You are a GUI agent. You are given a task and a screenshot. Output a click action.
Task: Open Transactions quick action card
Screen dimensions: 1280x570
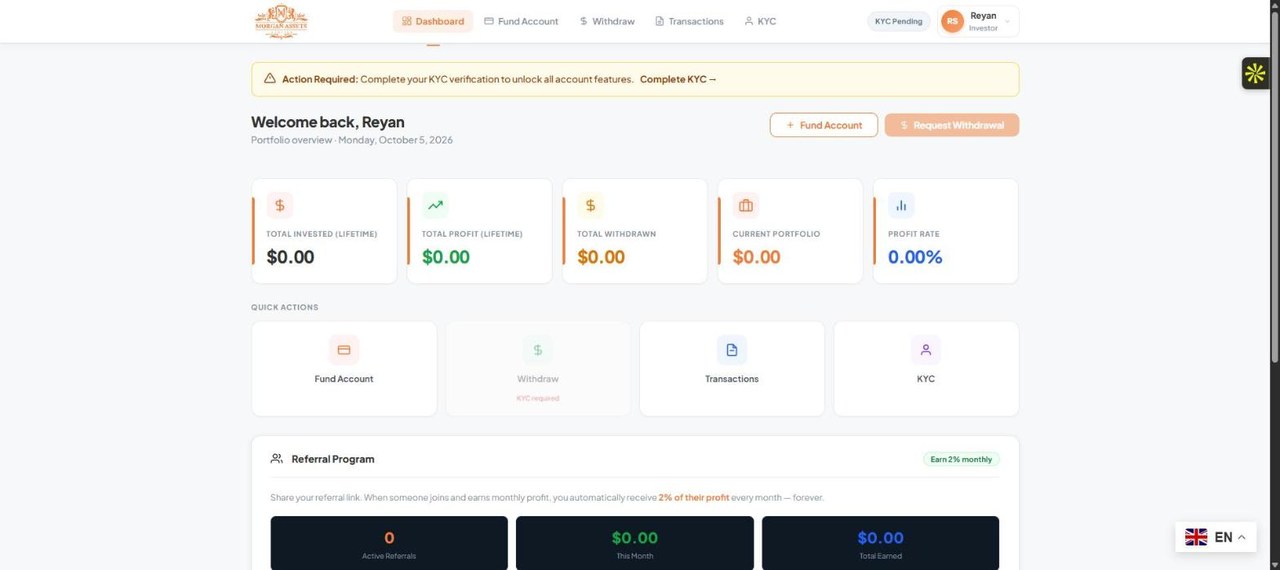[x=732, y=368]
